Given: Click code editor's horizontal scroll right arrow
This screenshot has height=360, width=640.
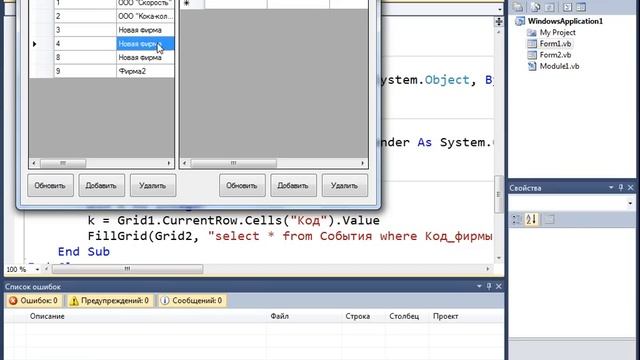Looking at the screenshot, I should coord(488,269).
